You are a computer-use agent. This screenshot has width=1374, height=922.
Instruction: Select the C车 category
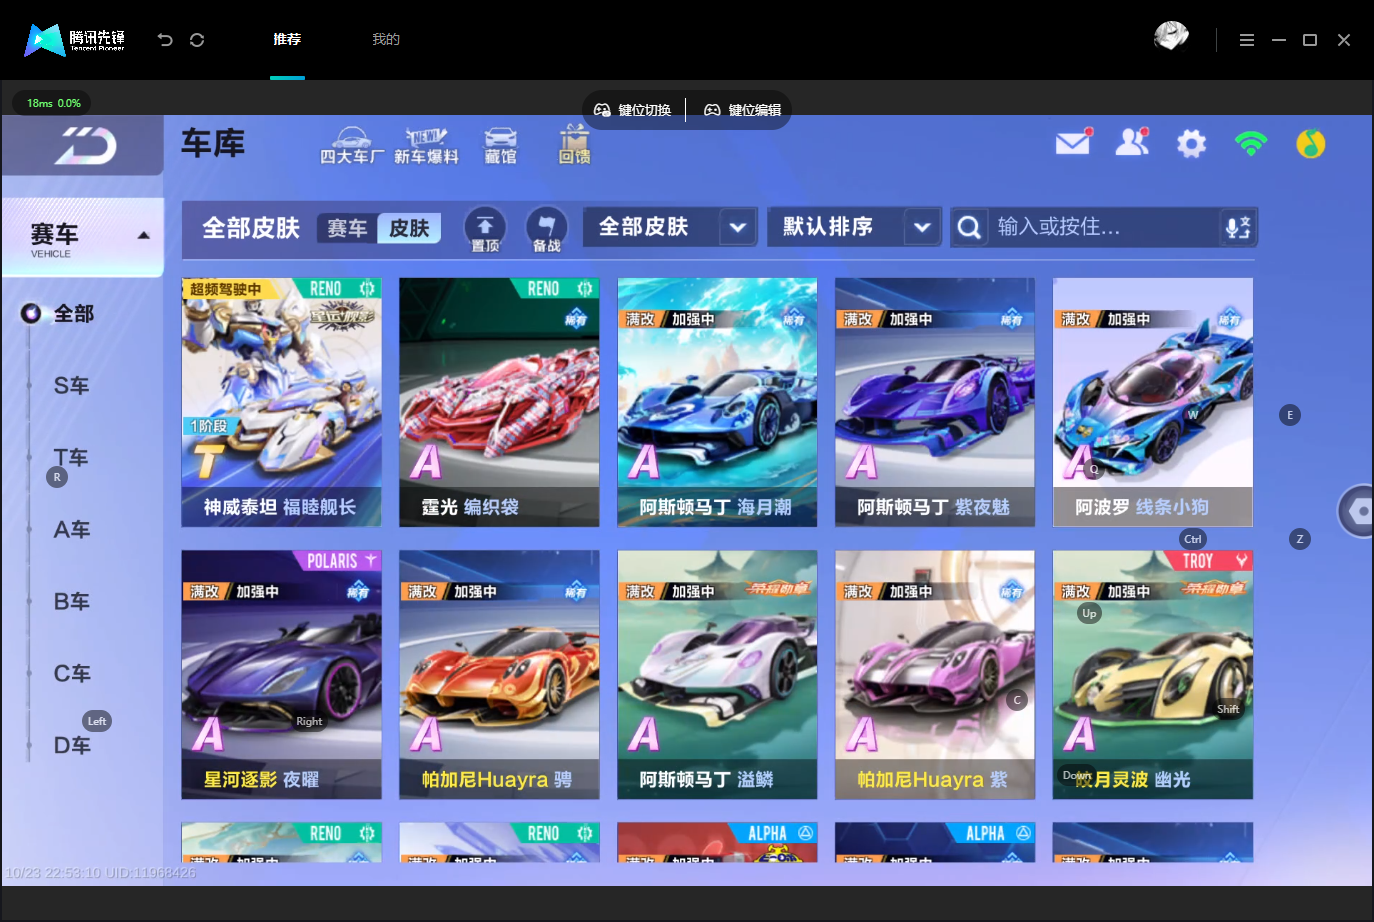(71, 674)
